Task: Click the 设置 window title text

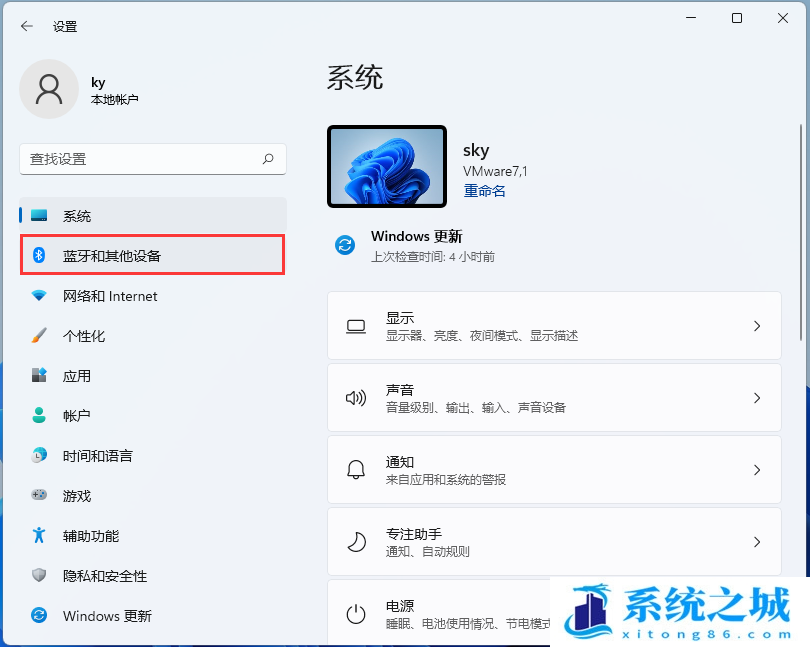Action: pos(65,26)
